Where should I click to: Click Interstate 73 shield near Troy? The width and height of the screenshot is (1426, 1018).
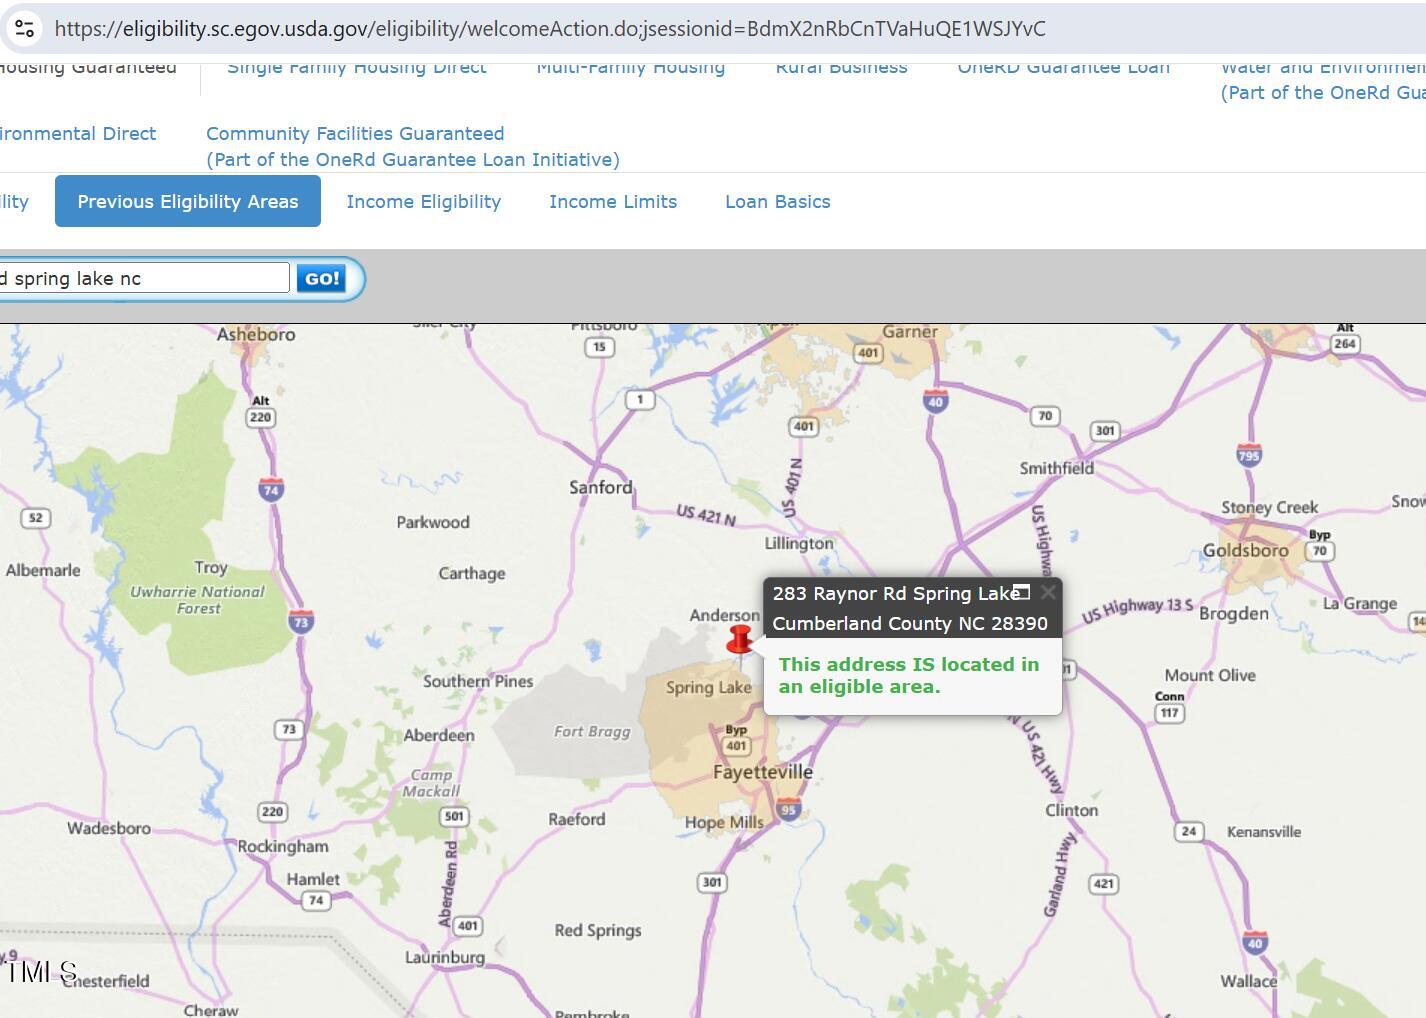301,620
